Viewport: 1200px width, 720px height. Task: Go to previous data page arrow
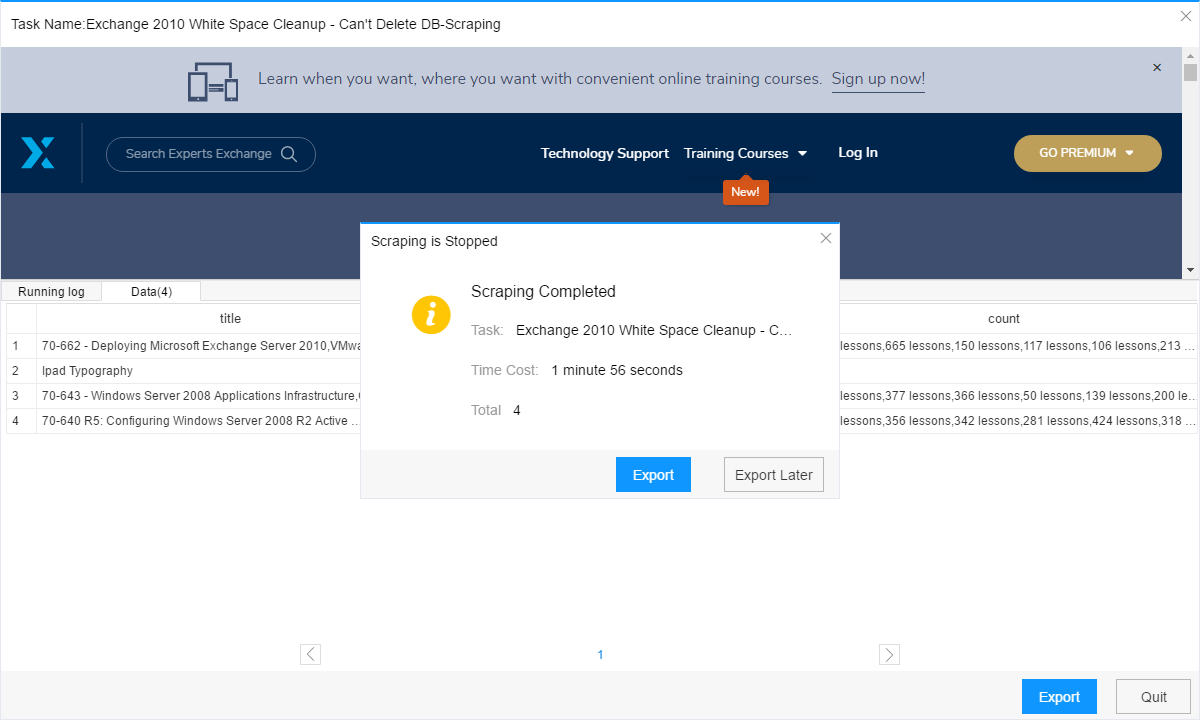pos(311,654)
